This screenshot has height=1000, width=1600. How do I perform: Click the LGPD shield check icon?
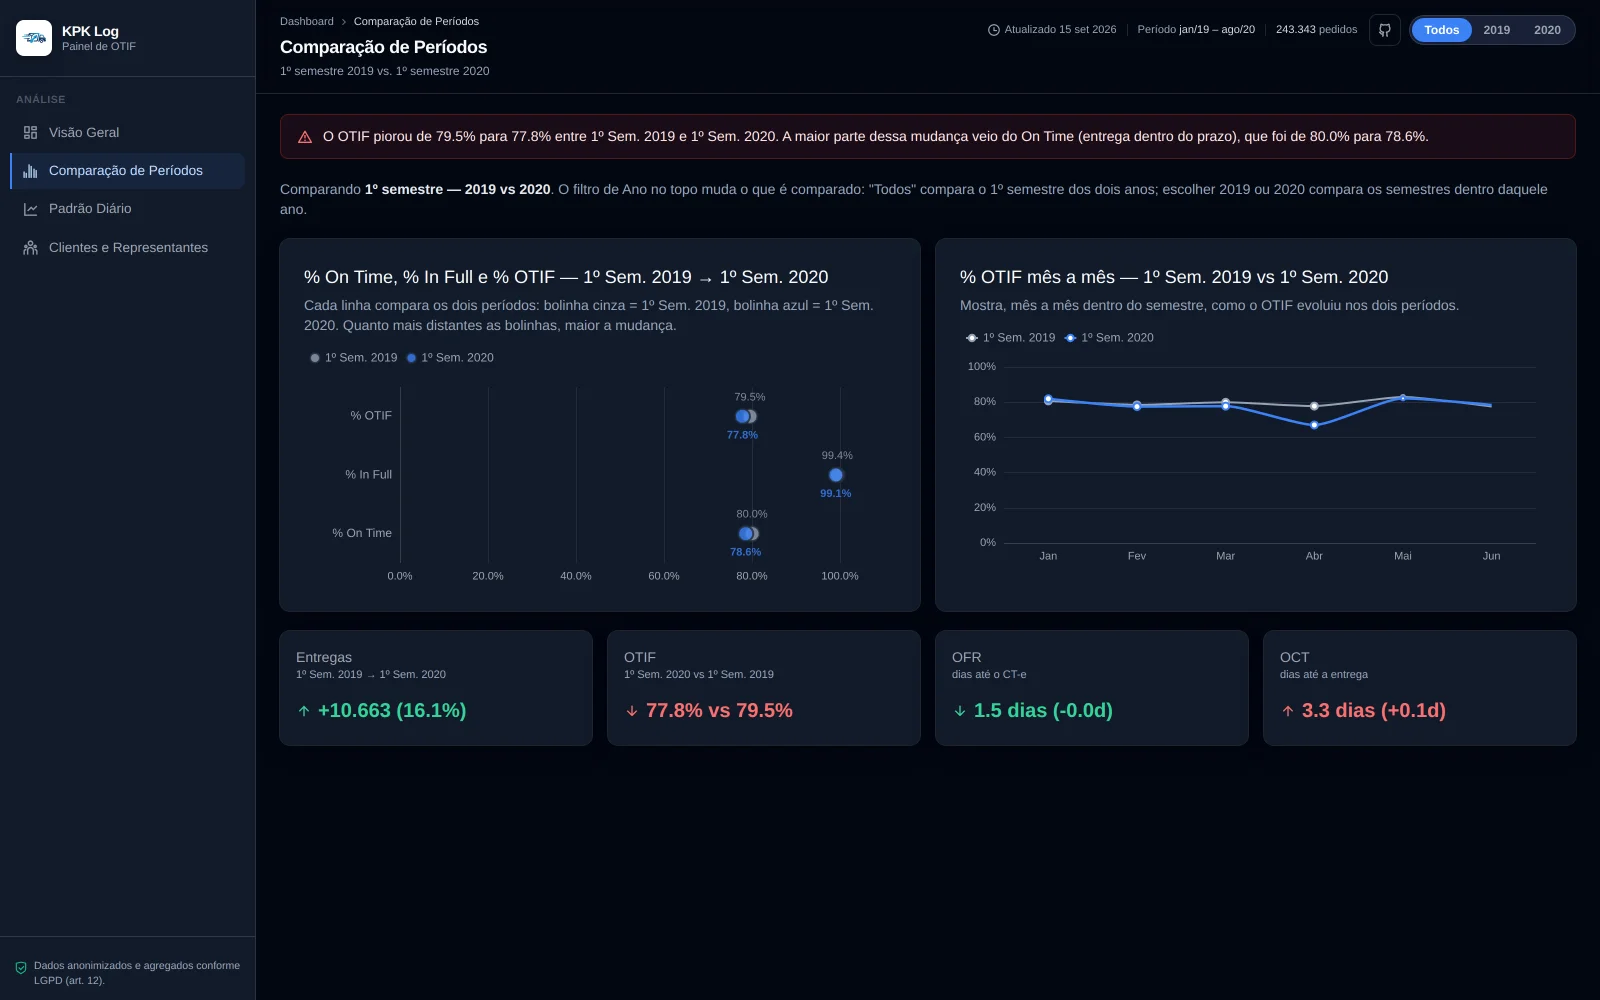click(x=21, y=968)
